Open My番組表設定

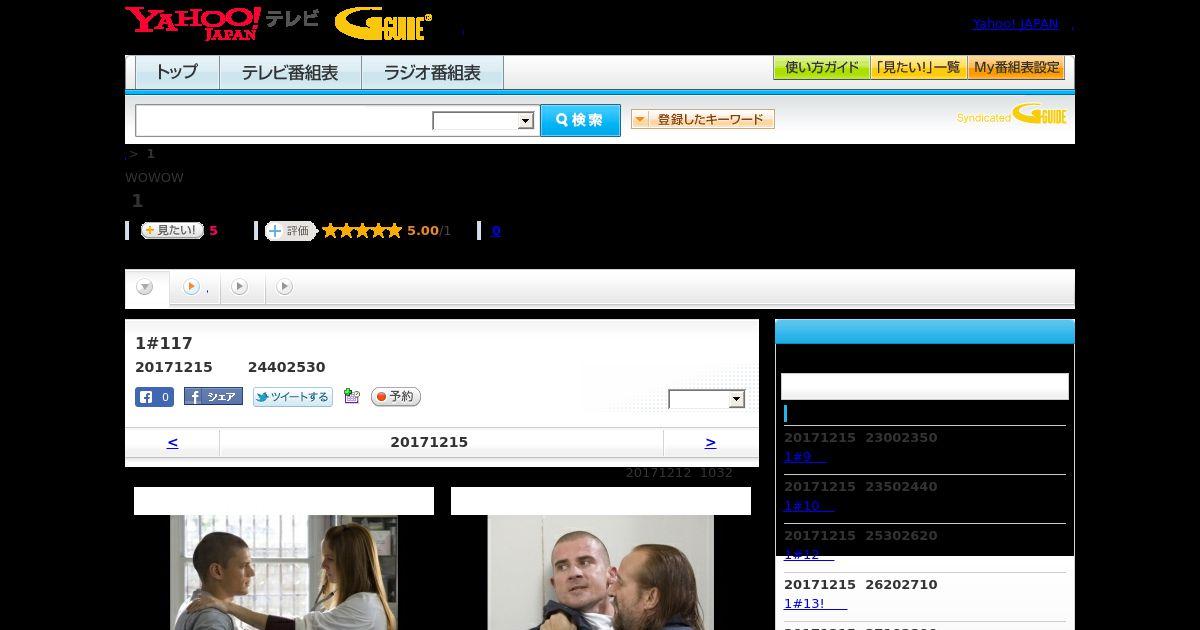1016,68
